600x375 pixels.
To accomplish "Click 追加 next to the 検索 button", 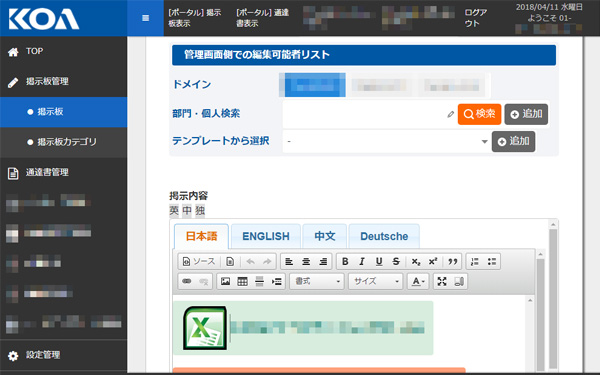I will coord(526,114).
